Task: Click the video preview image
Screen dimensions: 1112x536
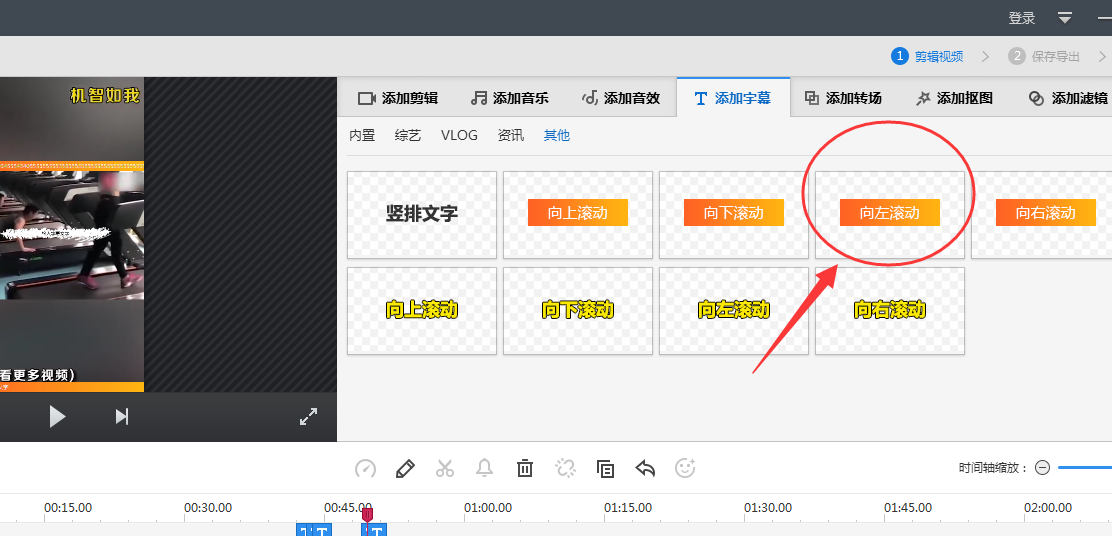Action: 72,235
